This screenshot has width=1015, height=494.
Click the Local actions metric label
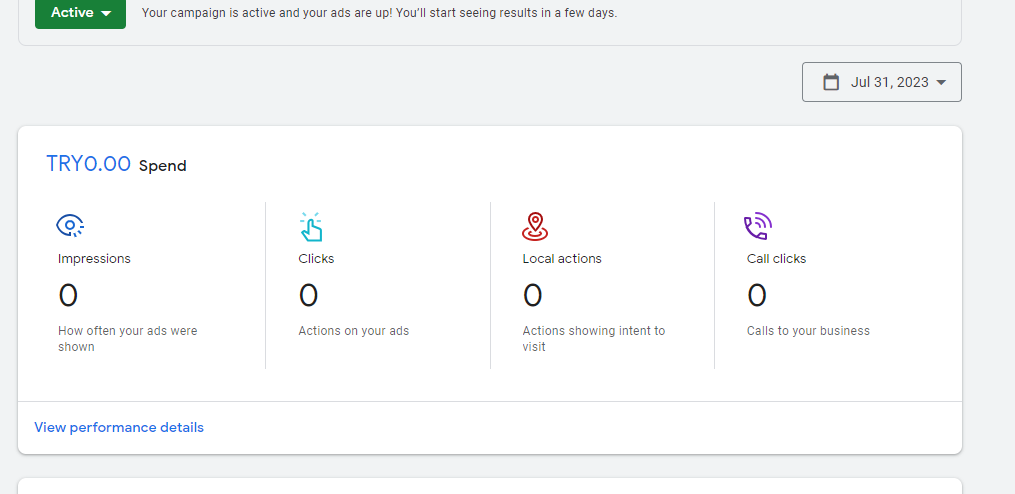point(562,258)
